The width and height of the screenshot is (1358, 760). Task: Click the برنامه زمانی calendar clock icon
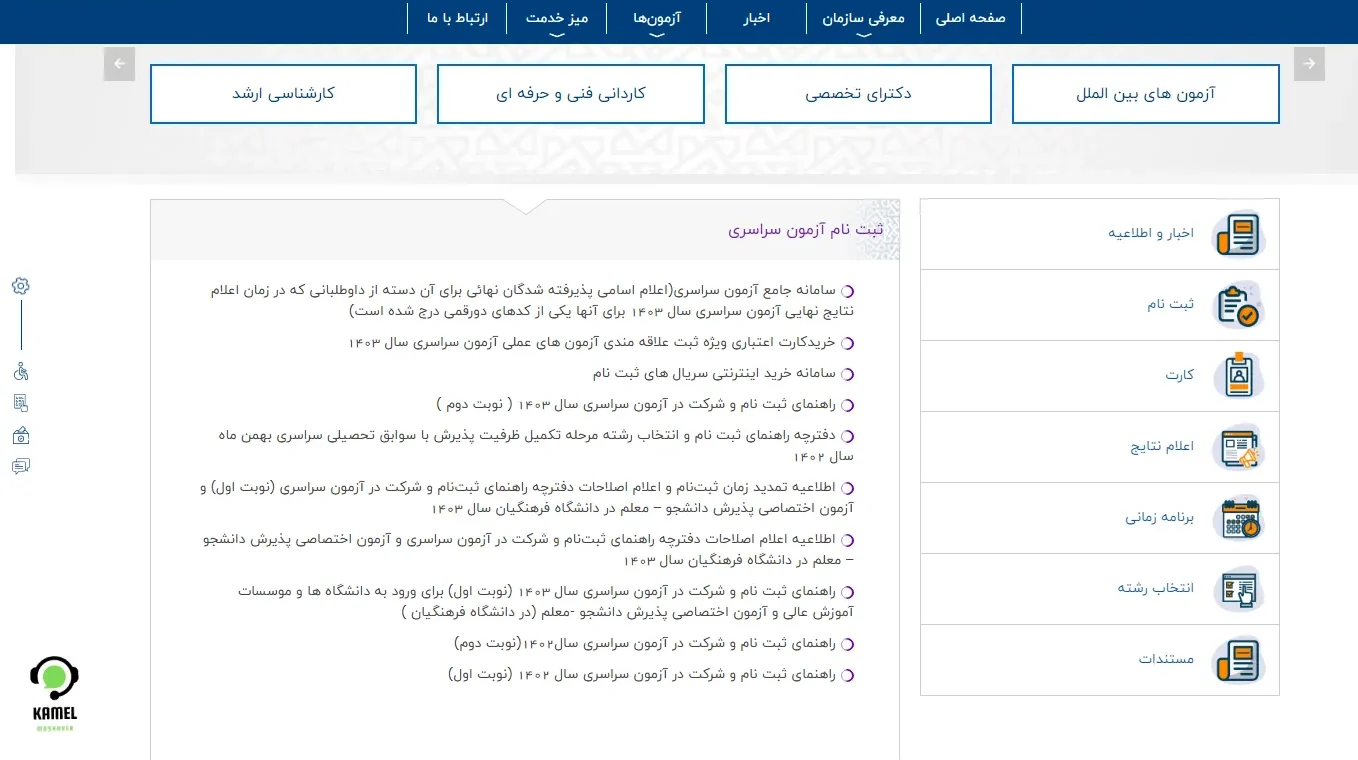tap(1238, 518)
